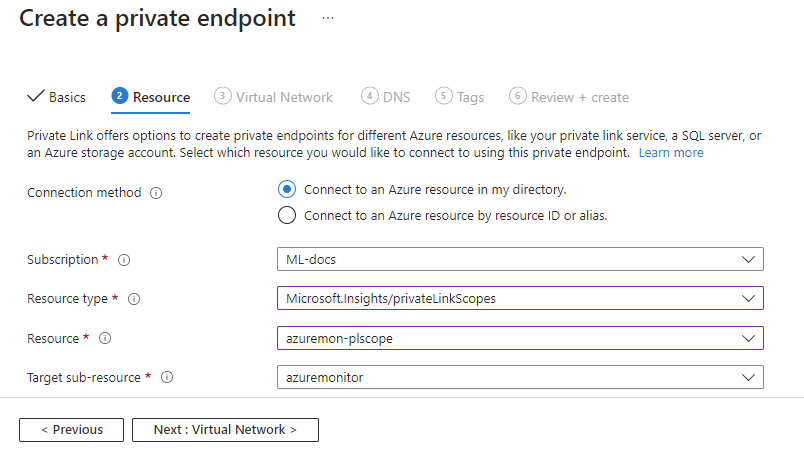804x458 pixels.
Task: Click the Previous button
Action: [71, 430]
